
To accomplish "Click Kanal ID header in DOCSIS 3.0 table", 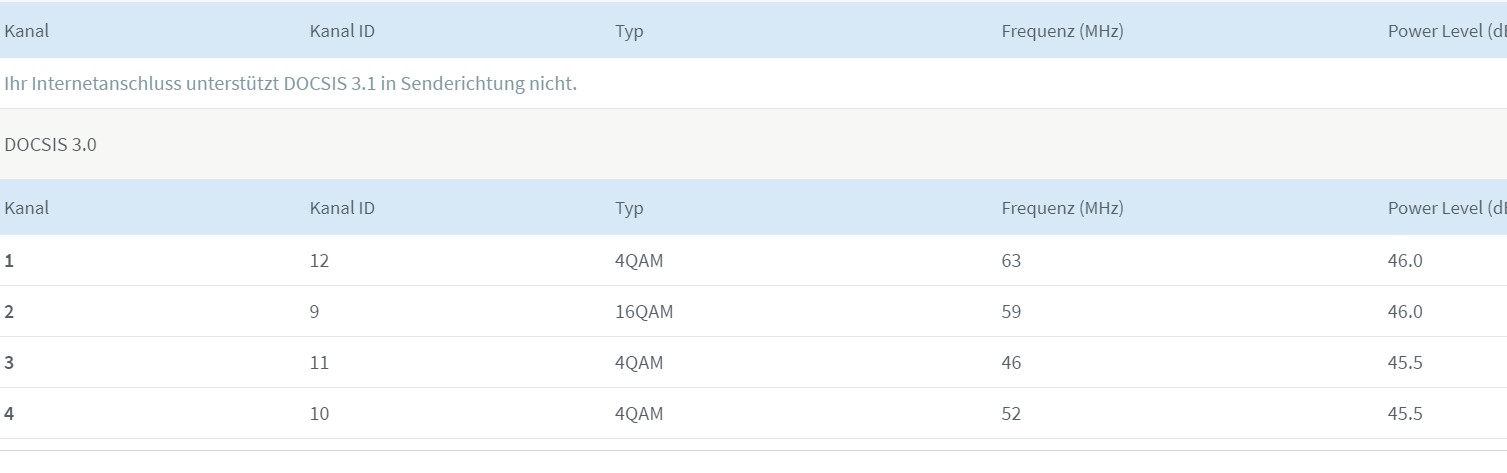I will (x=343, y=208).
